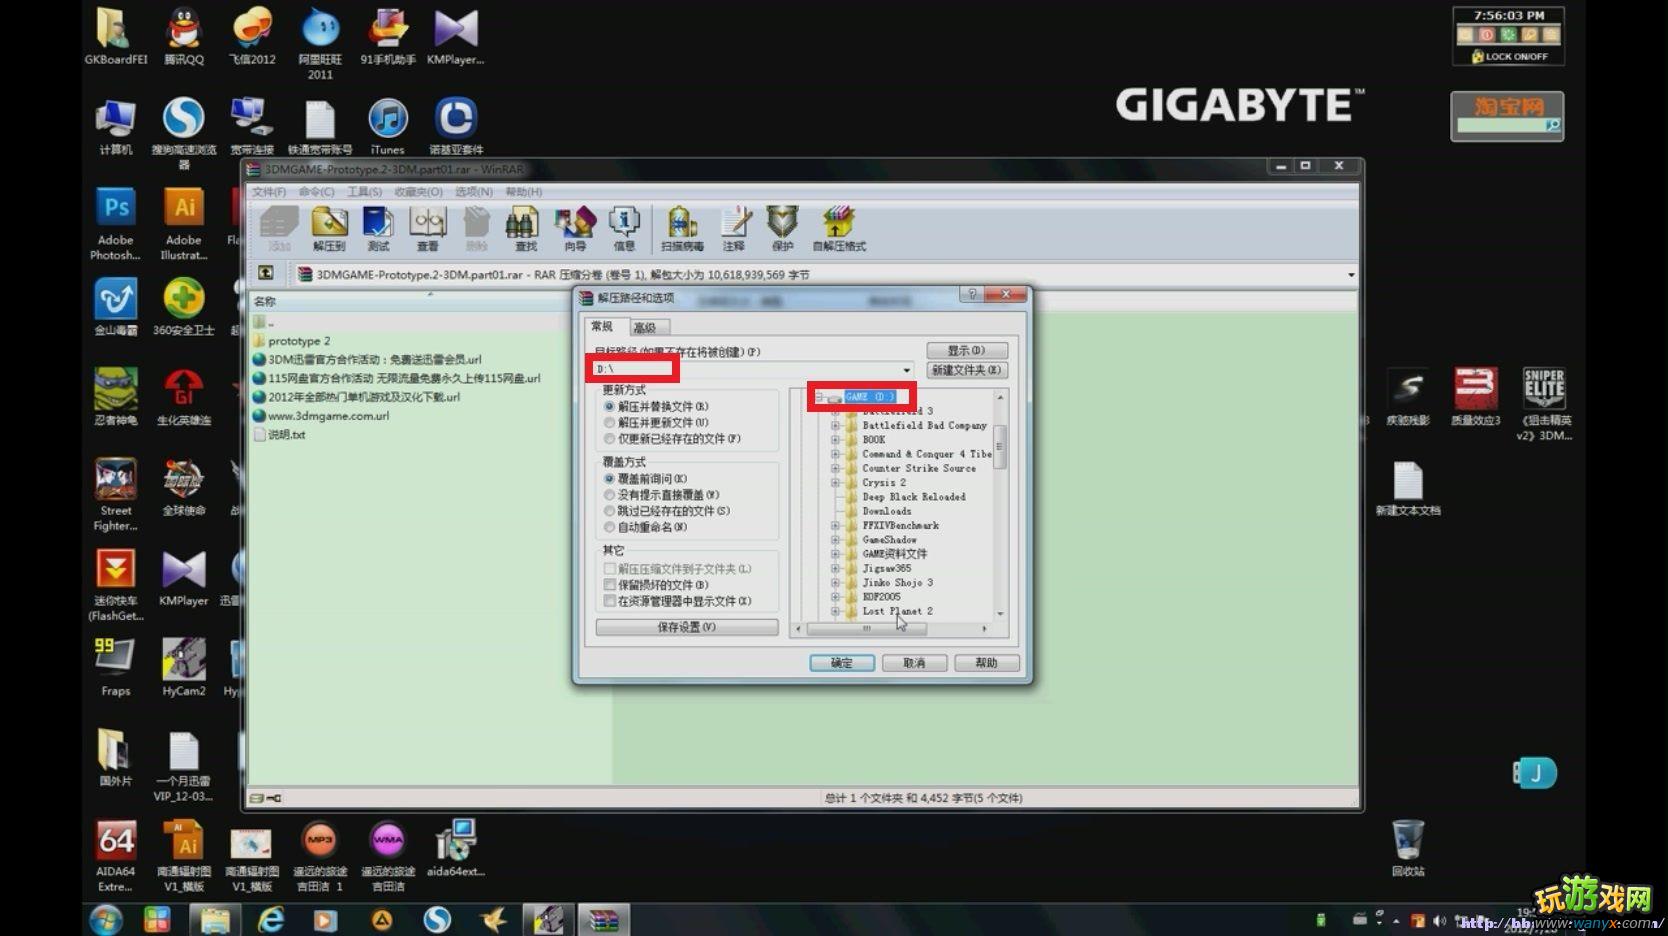Viewport: 1668px width, 936px height.
Task: Open the 360安全卫士 desktop icon
Action: (184, 307)
